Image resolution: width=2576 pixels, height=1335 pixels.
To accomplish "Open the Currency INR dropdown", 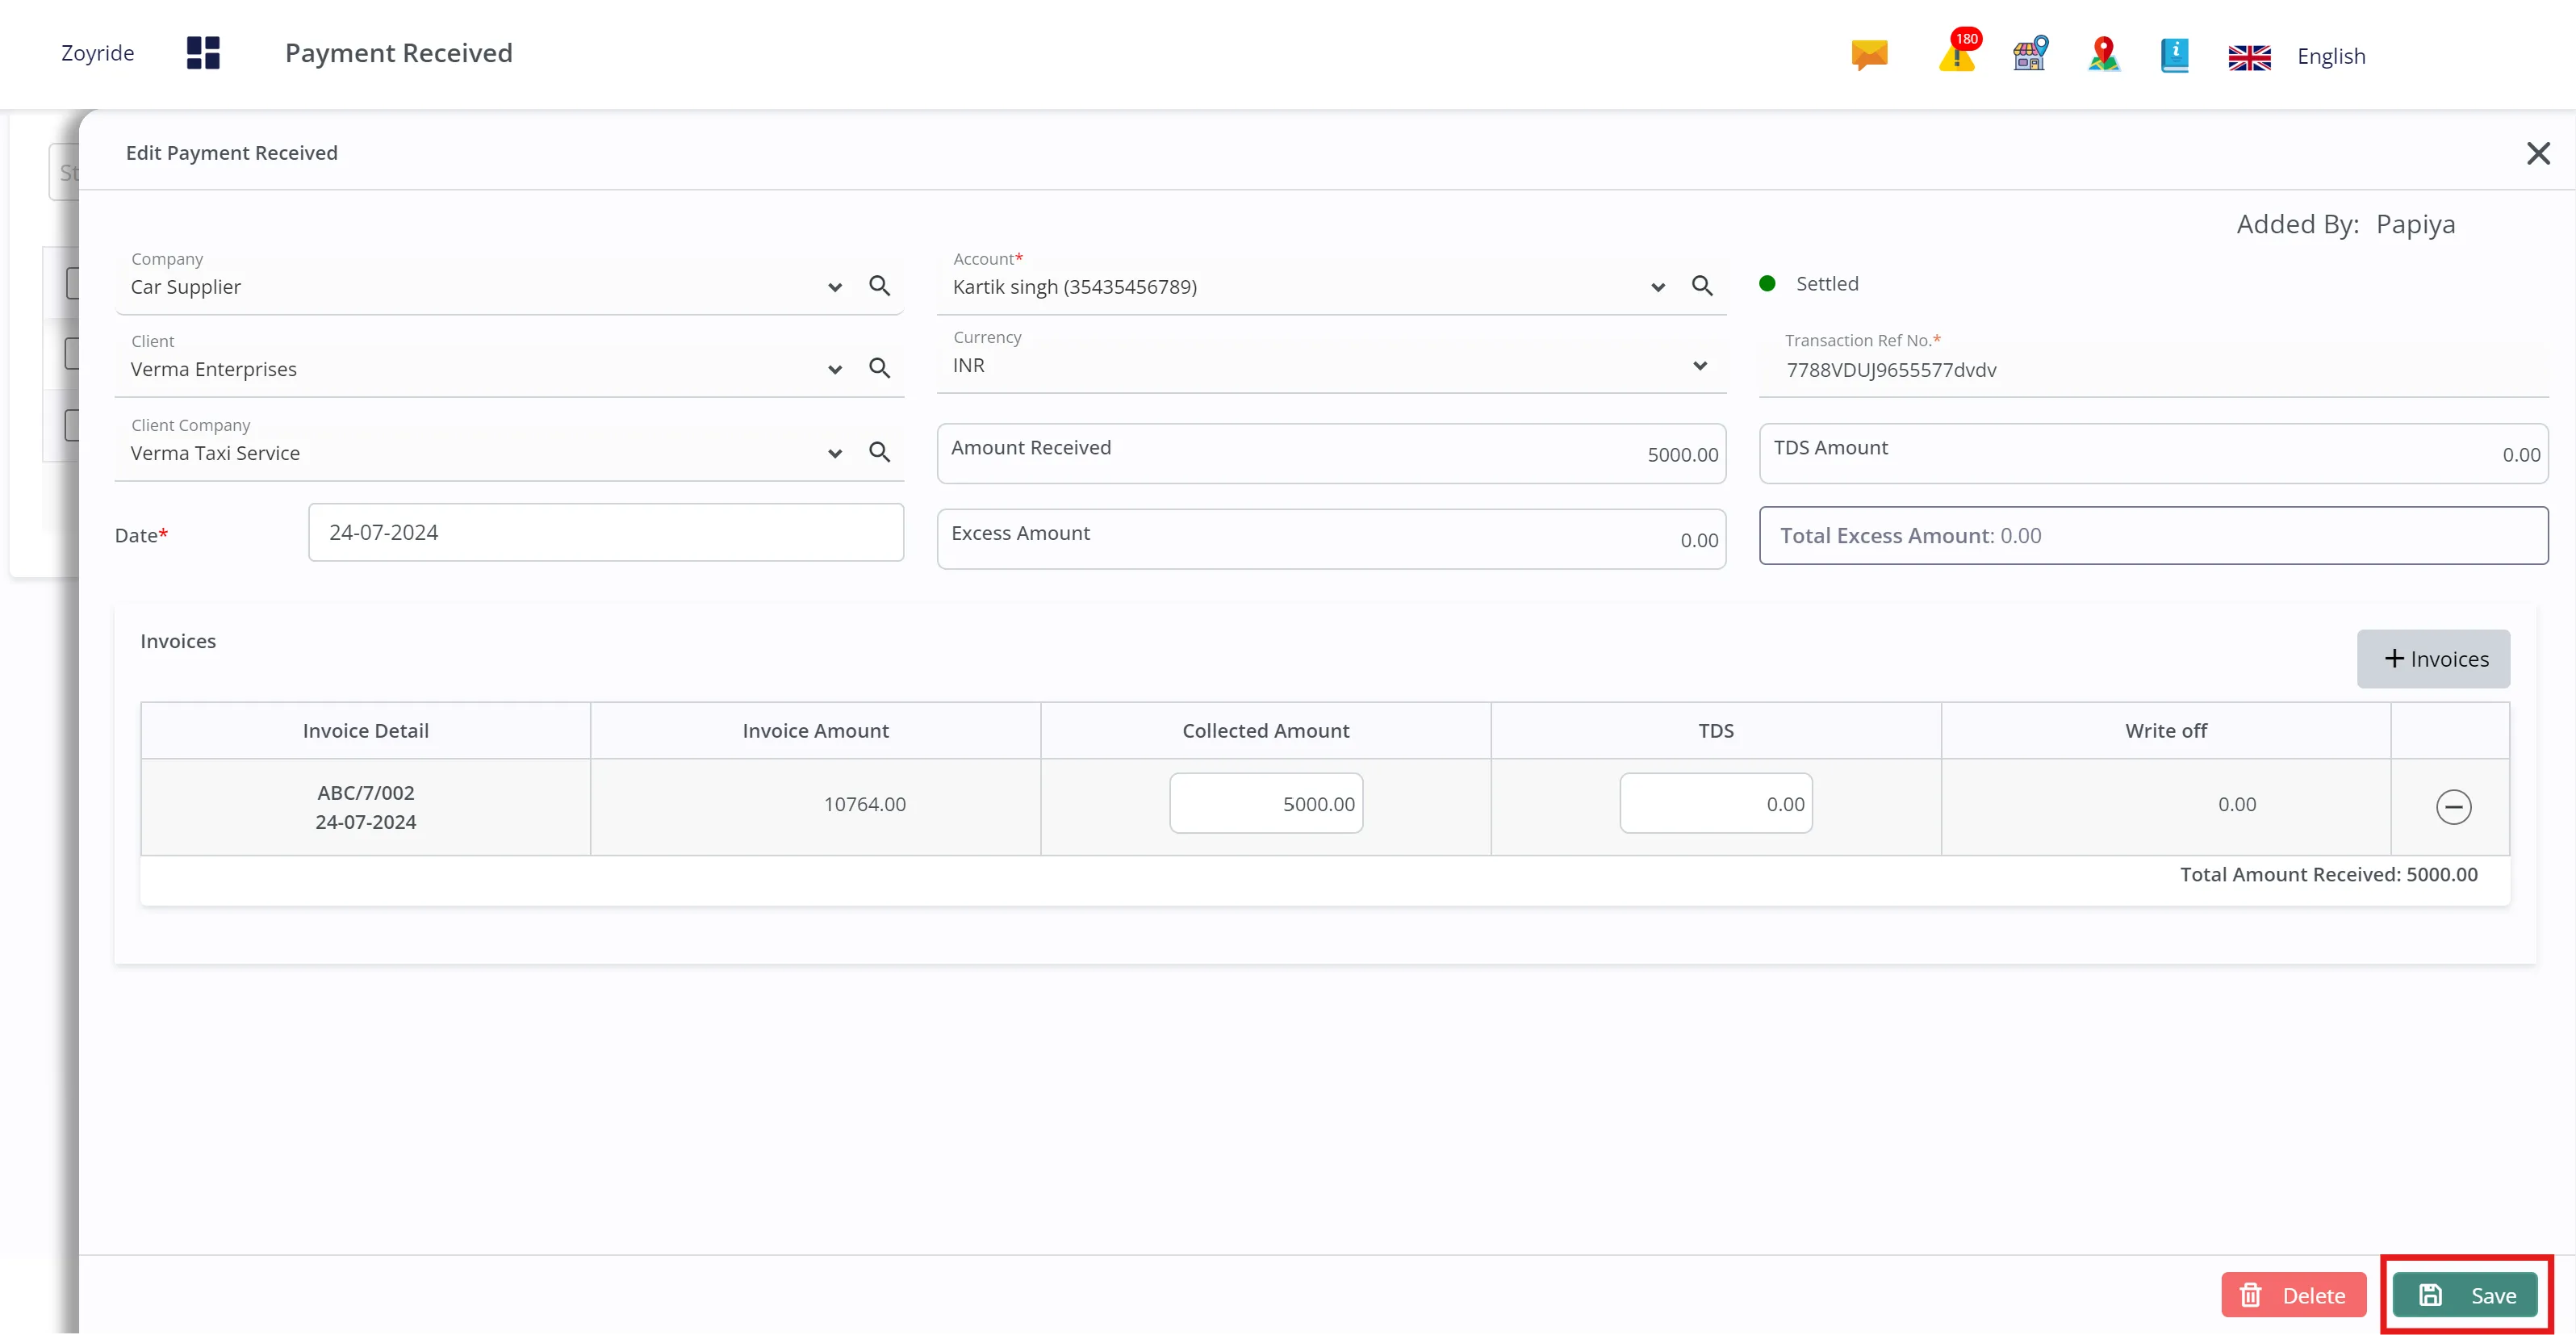I will point(1700,366).
